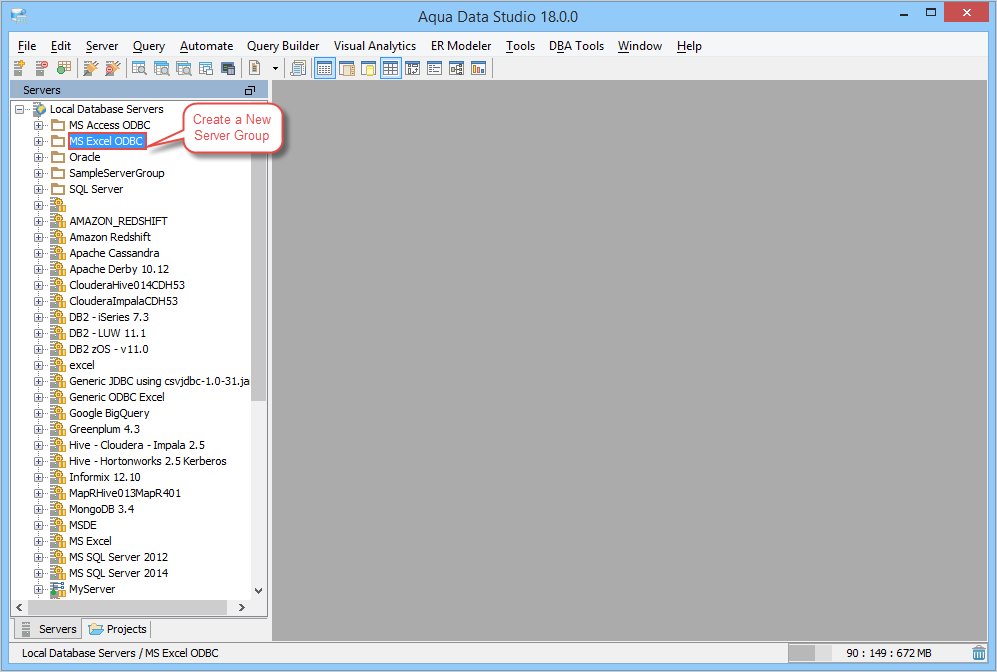Switch to the Projects tab
Image resolution: width=997 pixels, height=672 pixels.
point(118,629)
